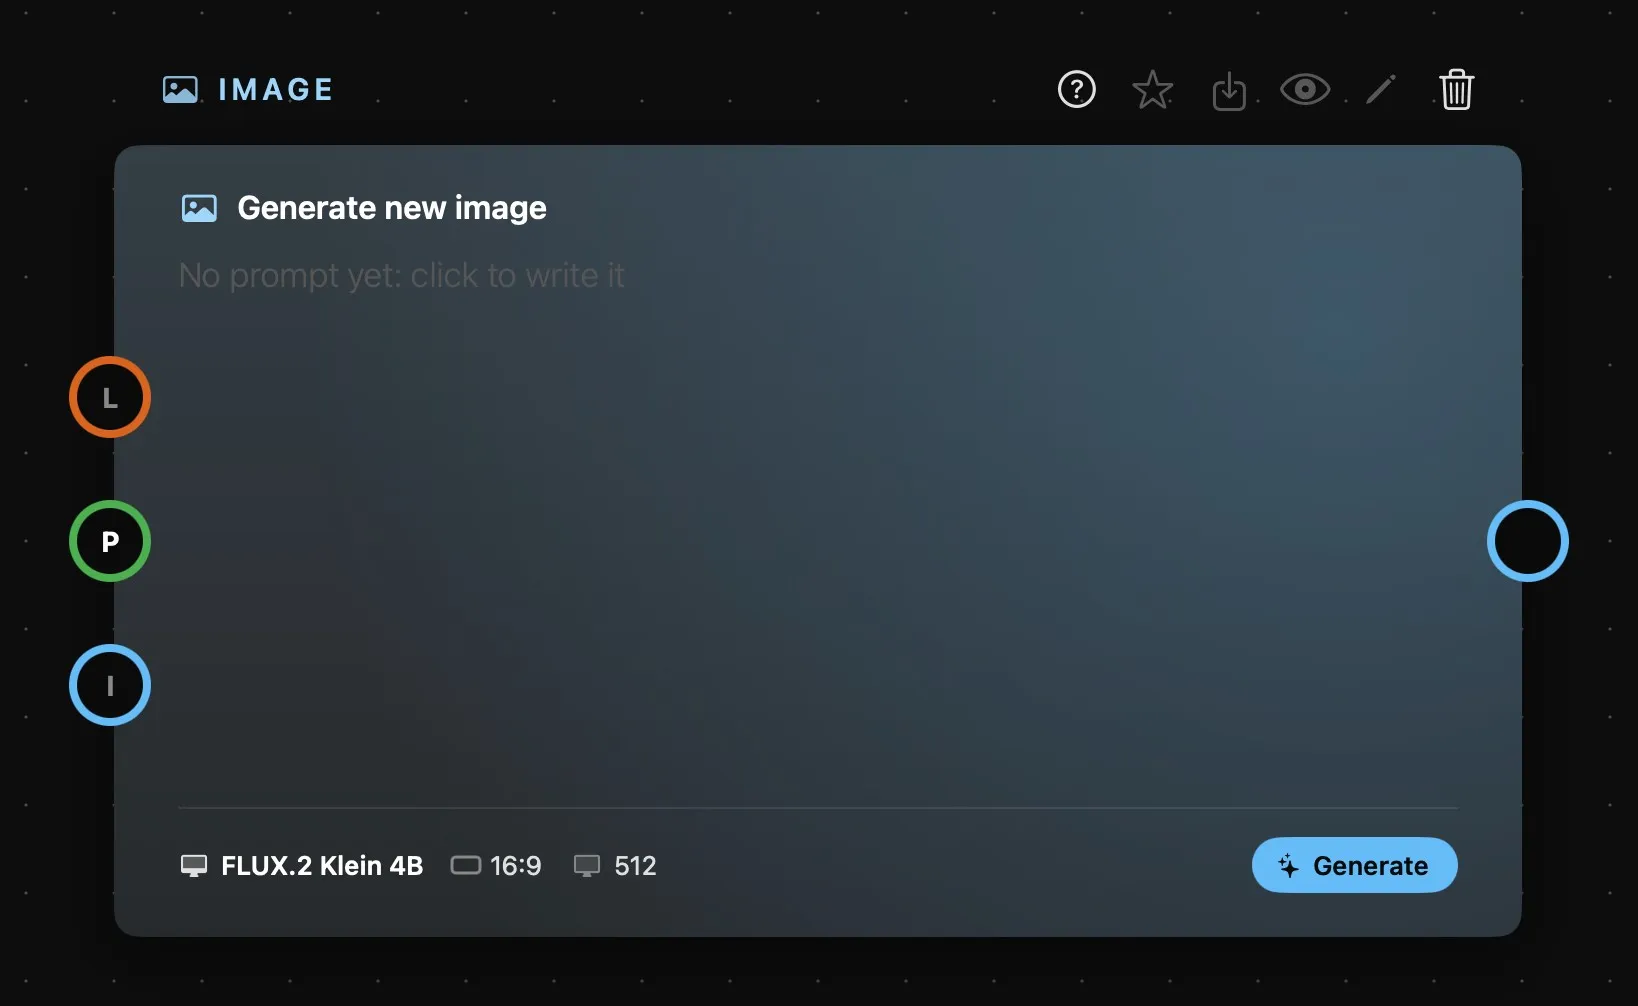
Task: Click the download/save icon in the header
Action: click(1229, 91)
